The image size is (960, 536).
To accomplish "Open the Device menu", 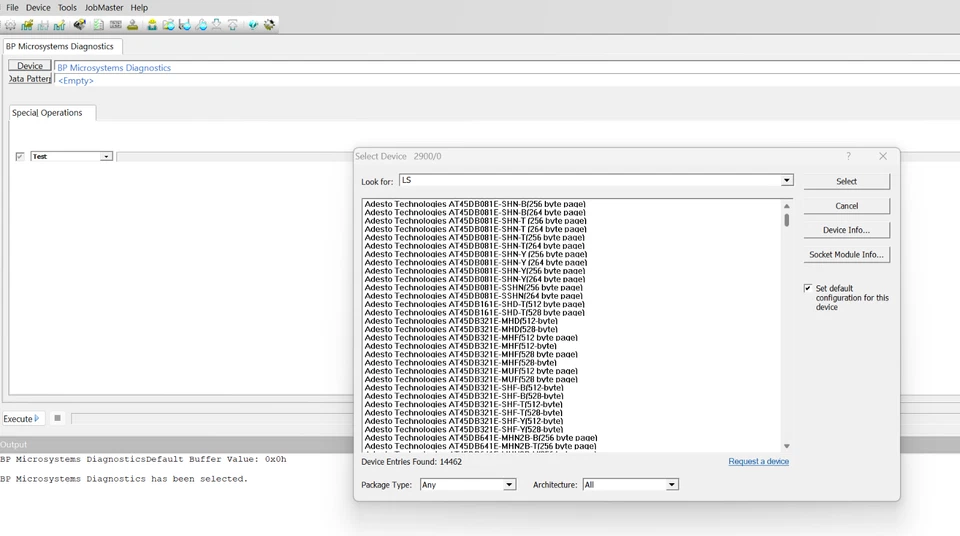I will [38, 7].
